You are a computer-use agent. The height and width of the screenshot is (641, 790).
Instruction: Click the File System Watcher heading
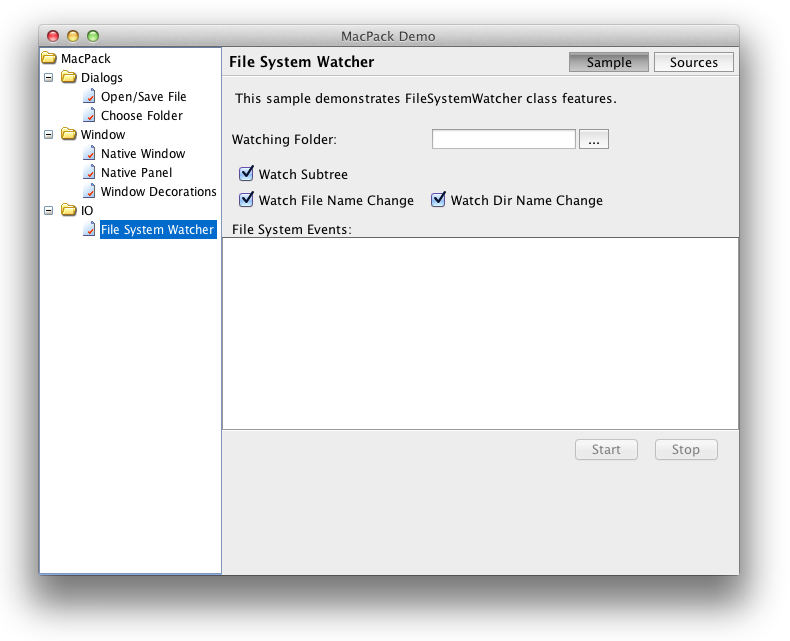click(301, 61)
